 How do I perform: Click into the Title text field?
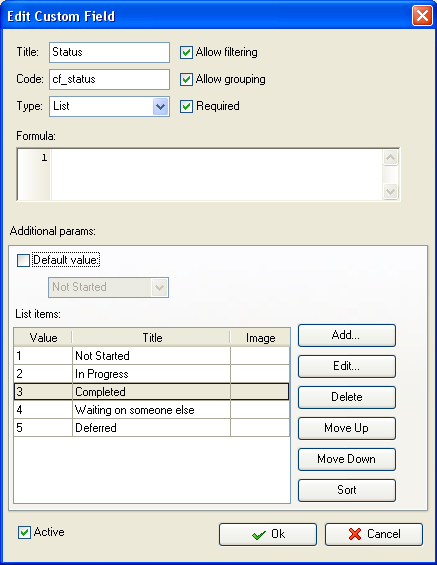109,52
